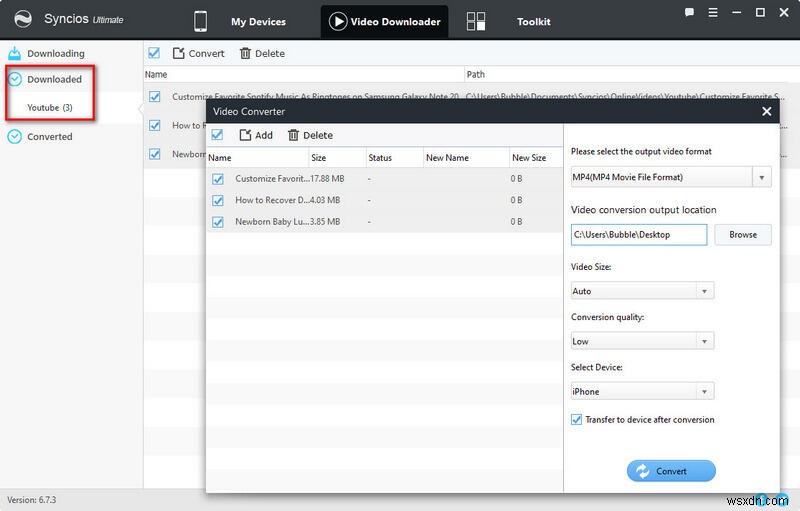This screenshot has height=511, width=800.
Task: Click the Downloaded checkmark circle icon
Action: [15, 79]
